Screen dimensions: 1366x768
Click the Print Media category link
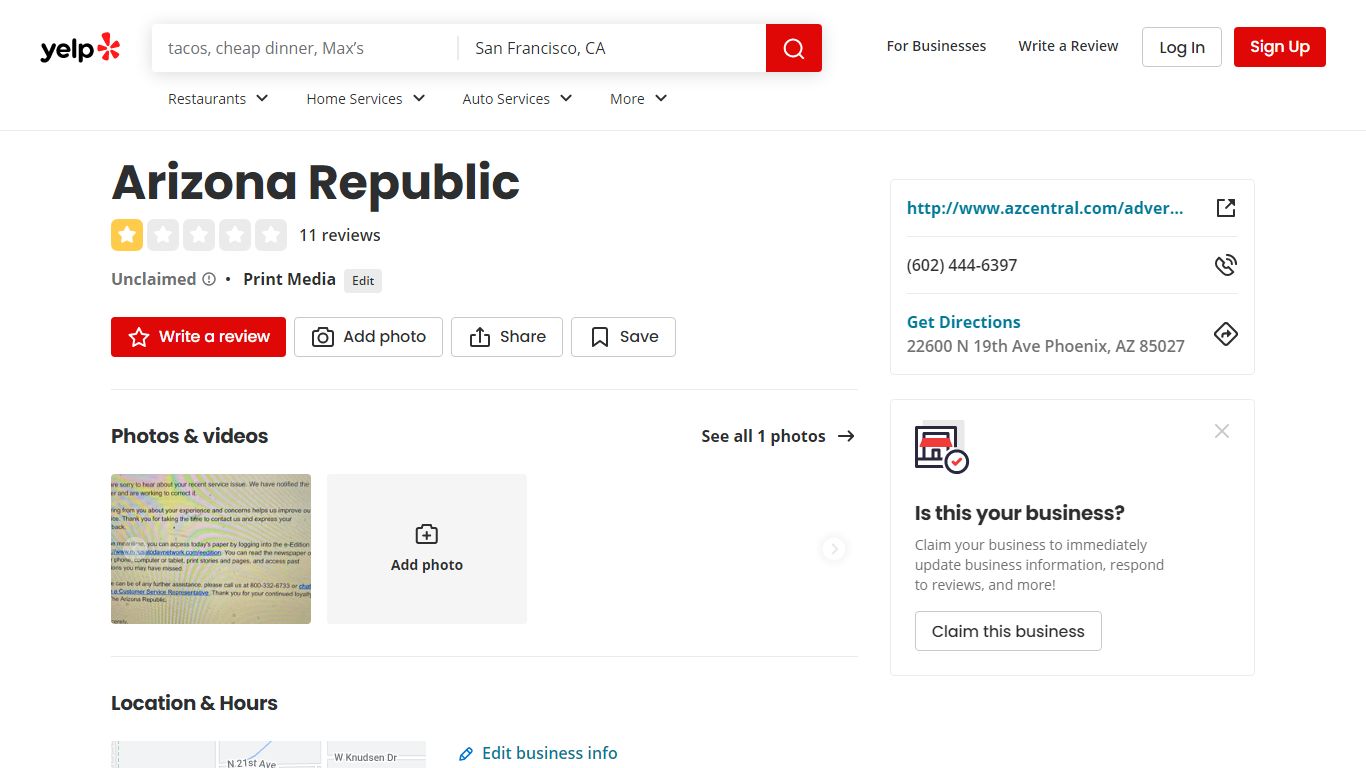coord(289,279)
